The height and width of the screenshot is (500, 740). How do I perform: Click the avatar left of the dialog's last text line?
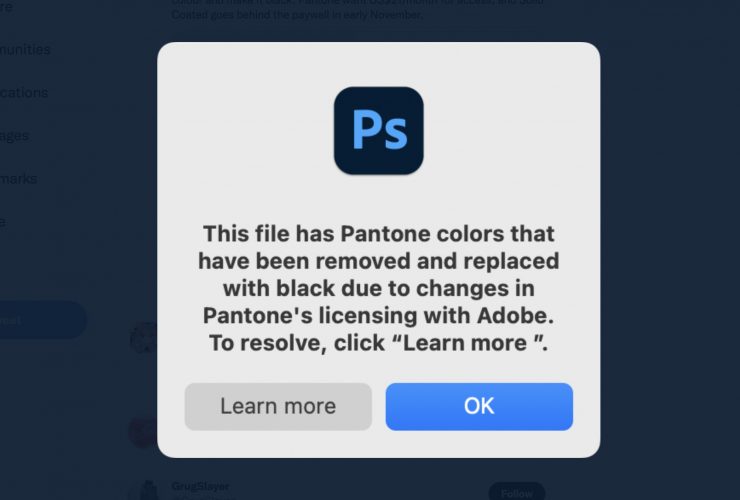144,338
